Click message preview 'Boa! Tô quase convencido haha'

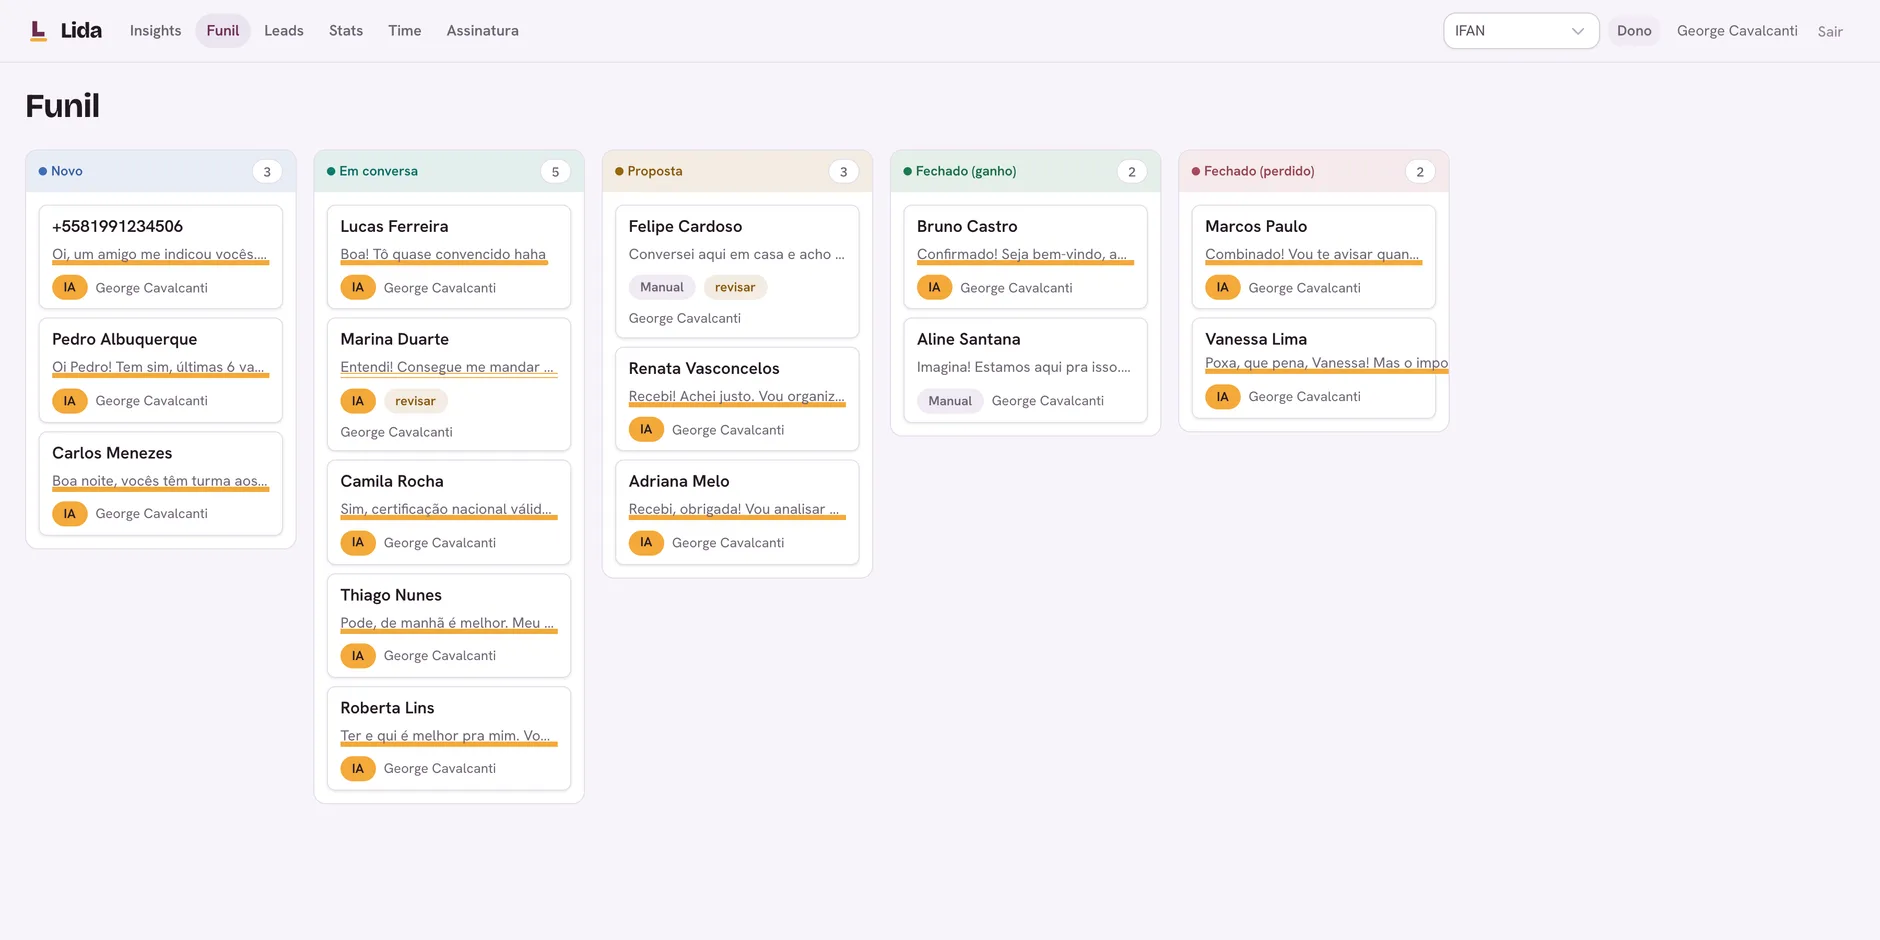coord(443,254)
